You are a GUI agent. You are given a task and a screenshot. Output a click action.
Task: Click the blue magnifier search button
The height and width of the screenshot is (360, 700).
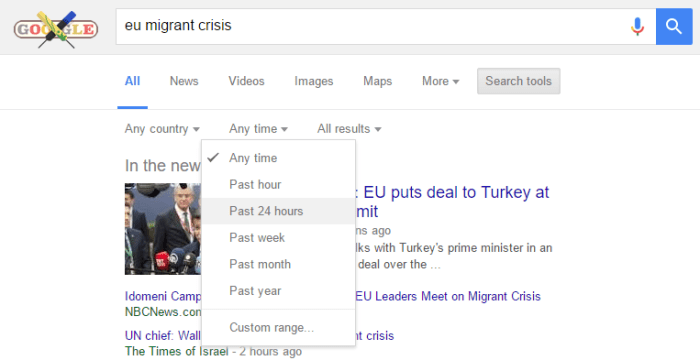(x=674, y=26)
